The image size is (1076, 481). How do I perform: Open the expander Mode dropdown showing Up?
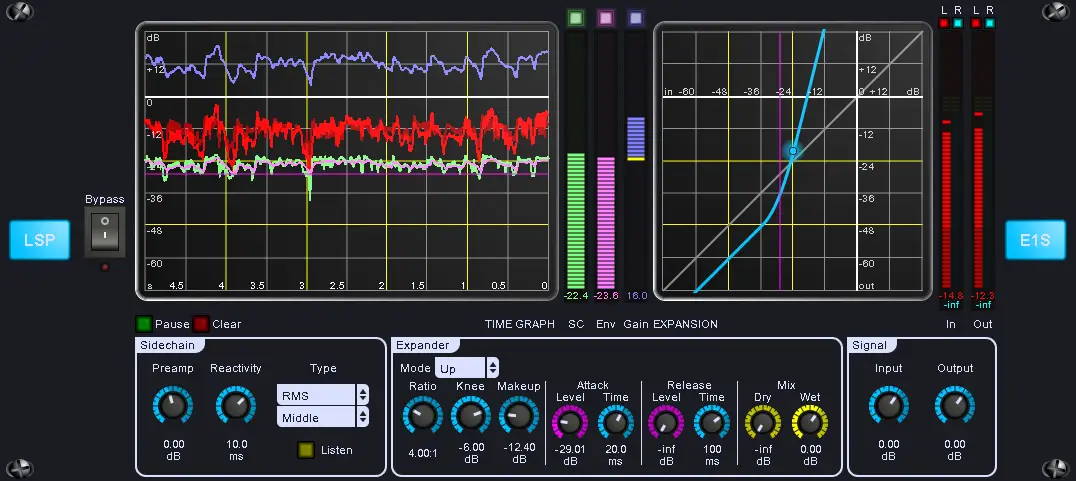[x=467, y=368]
